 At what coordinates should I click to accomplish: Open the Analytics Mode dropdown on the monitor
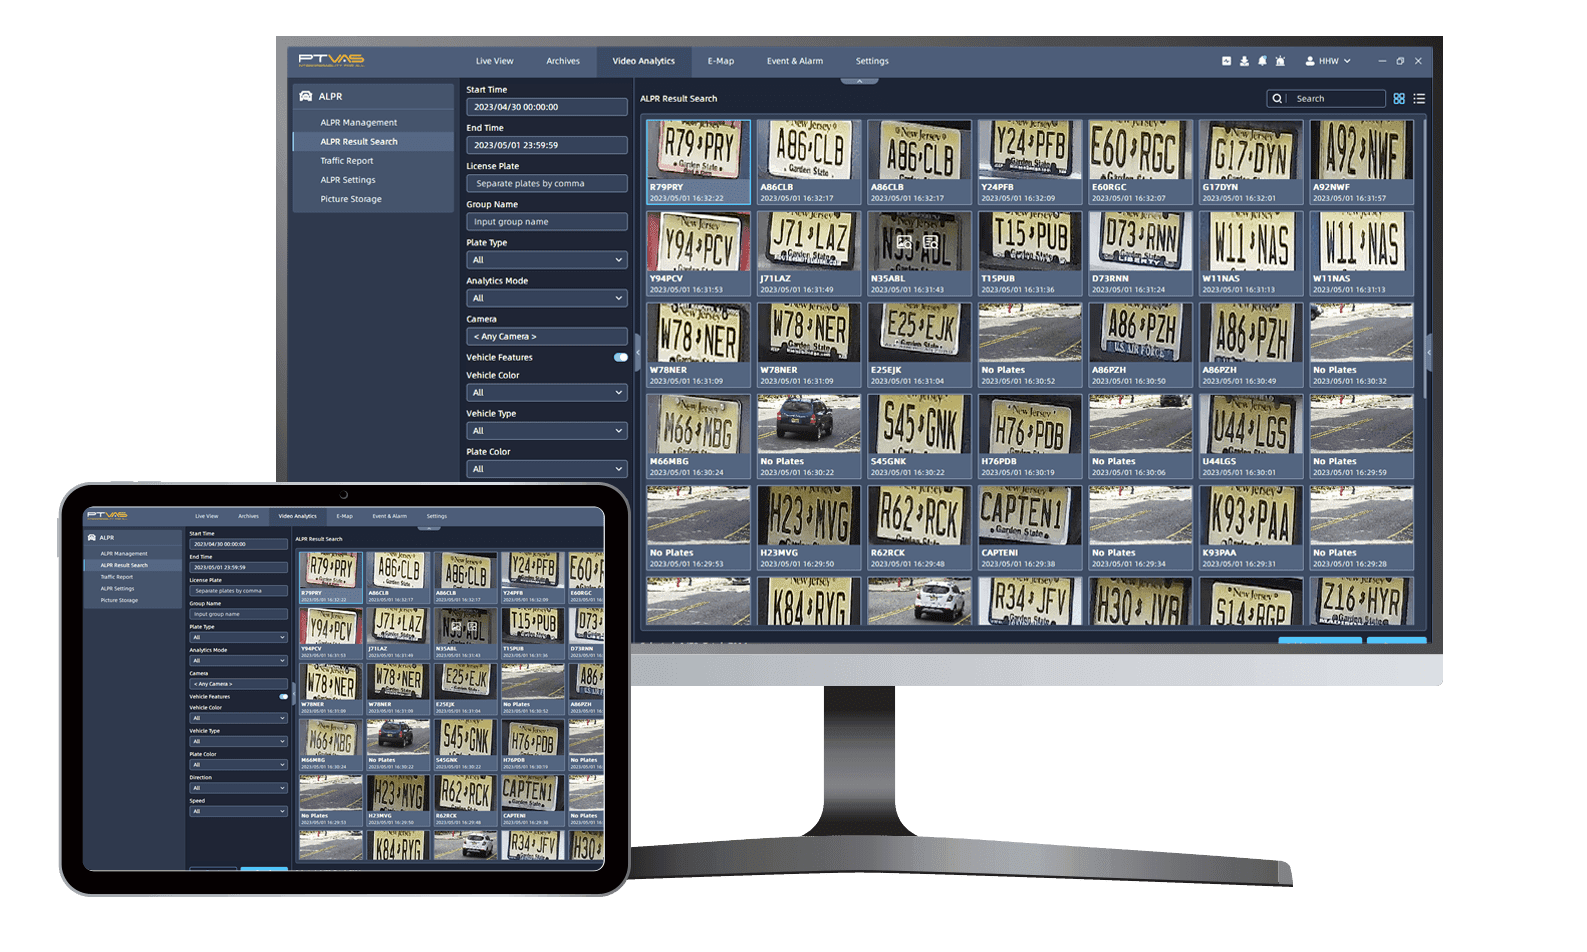tap(547, 298)
